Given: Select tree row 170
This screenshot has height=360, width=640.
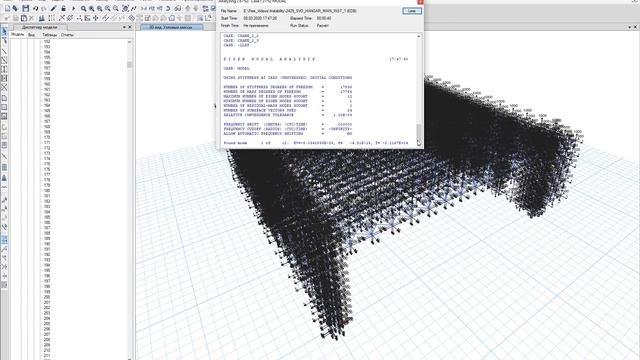Looking at the screenshot, I should [47, 138].
